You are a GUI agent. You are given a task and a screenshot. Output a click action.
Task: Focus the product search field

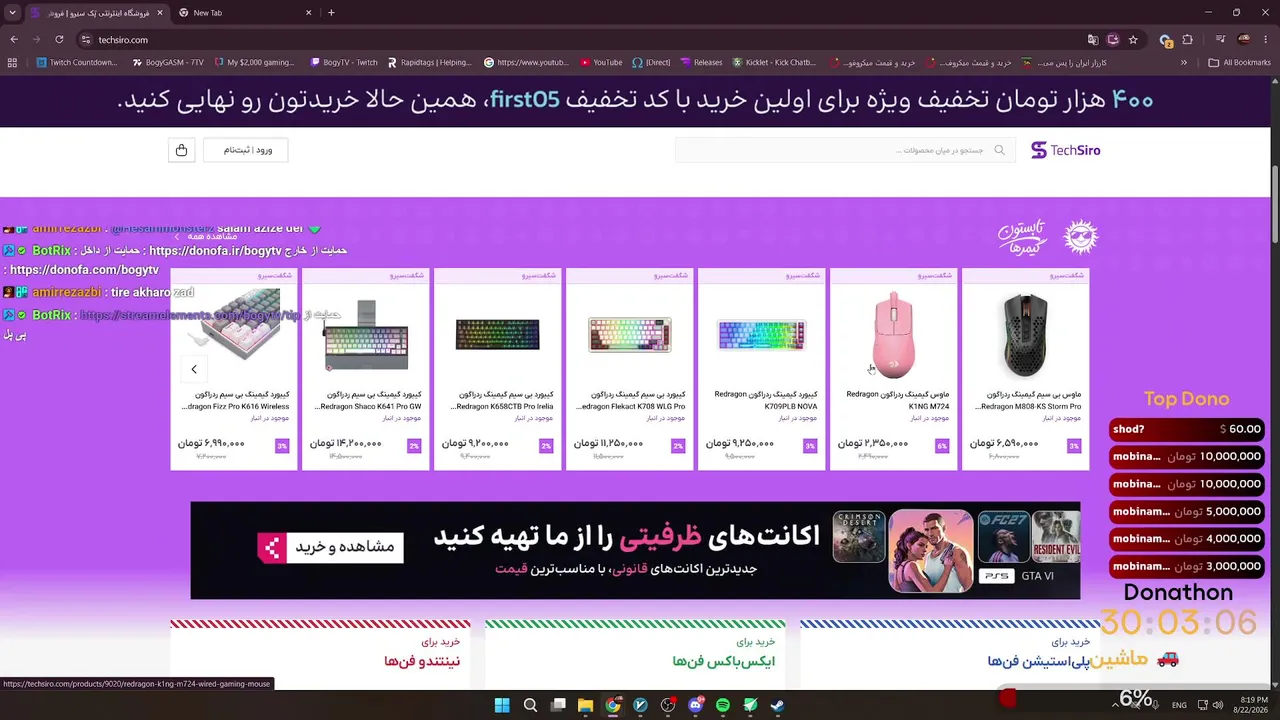[x=845, y=150]
